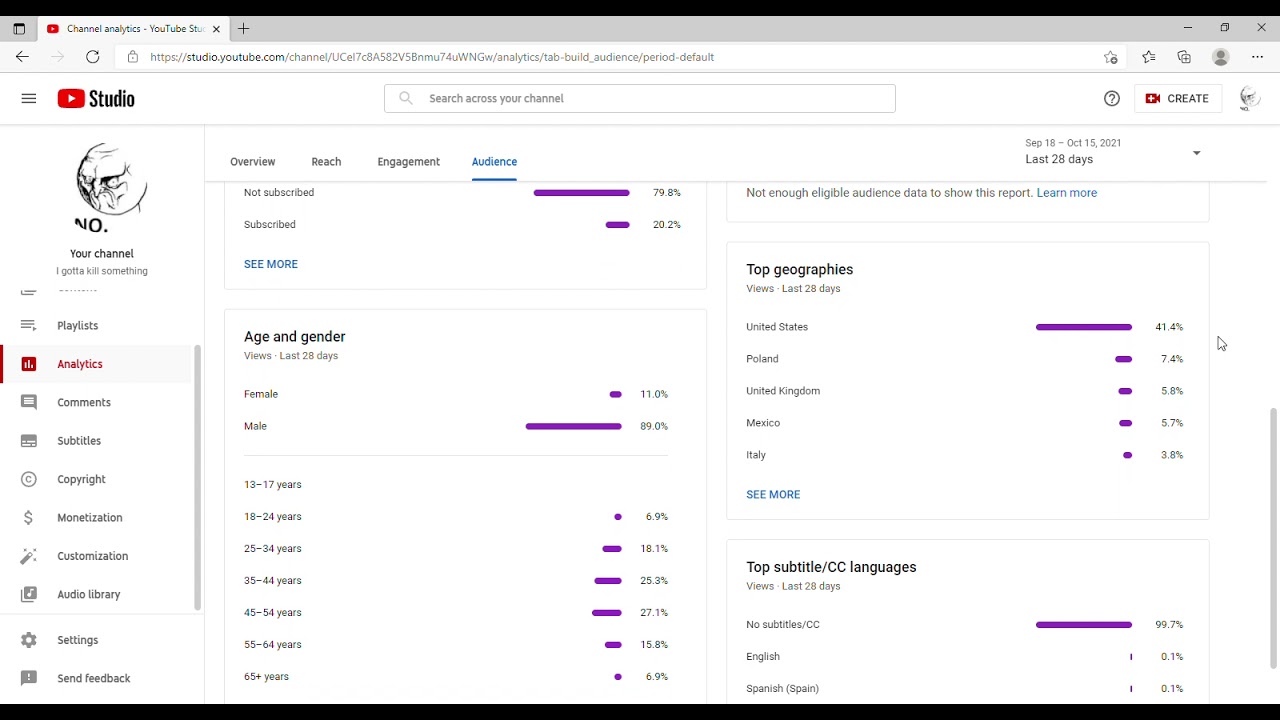Screen dimensions: 1280x720
Task: Click the Learn more link
Action: [x=1067, y=193]
